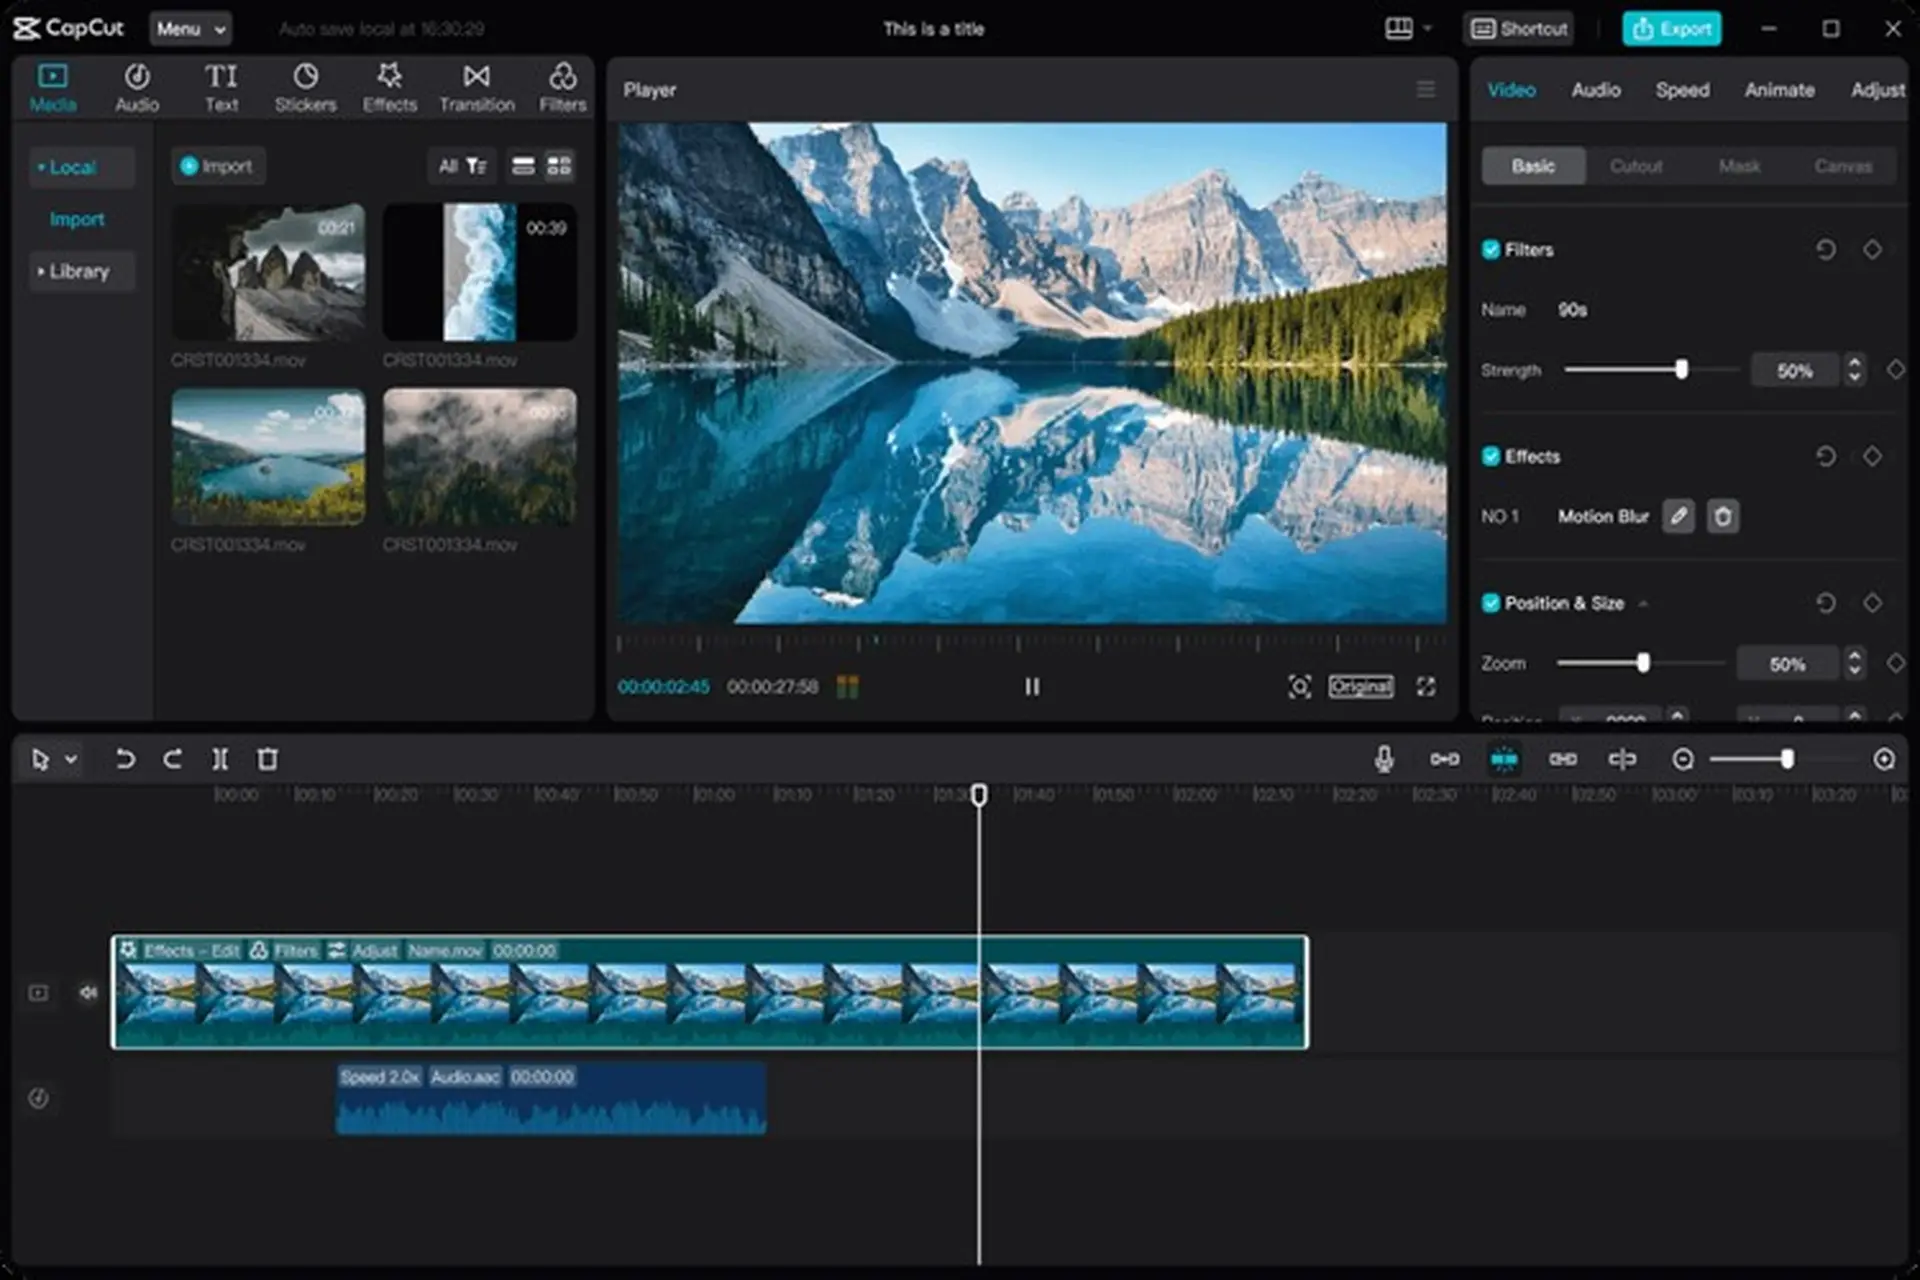Record a voiceover with the microphone icon
Viewport: 1920px width, 1280px height.
click(x=1385, y=759)
